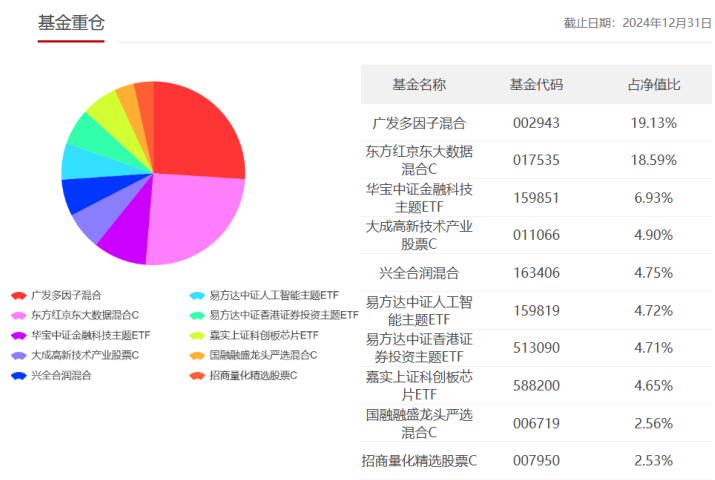Click legend label 招商量化精选股票C

[x=253, y=376]
